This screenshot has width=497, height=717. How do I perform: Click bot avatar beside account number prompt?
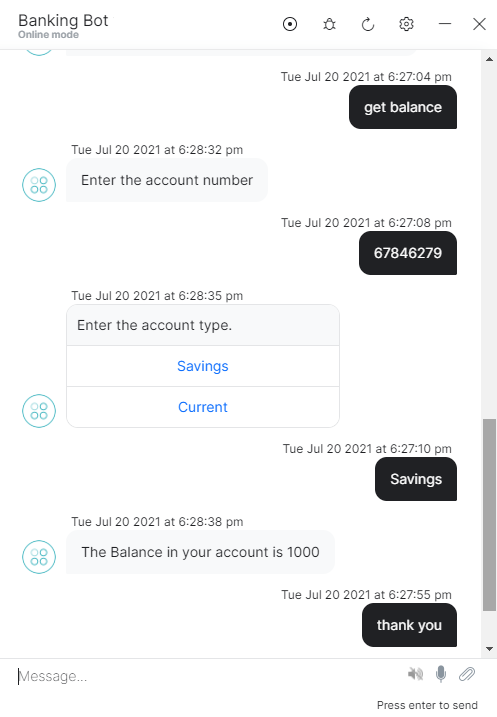[x=39, y=185]
